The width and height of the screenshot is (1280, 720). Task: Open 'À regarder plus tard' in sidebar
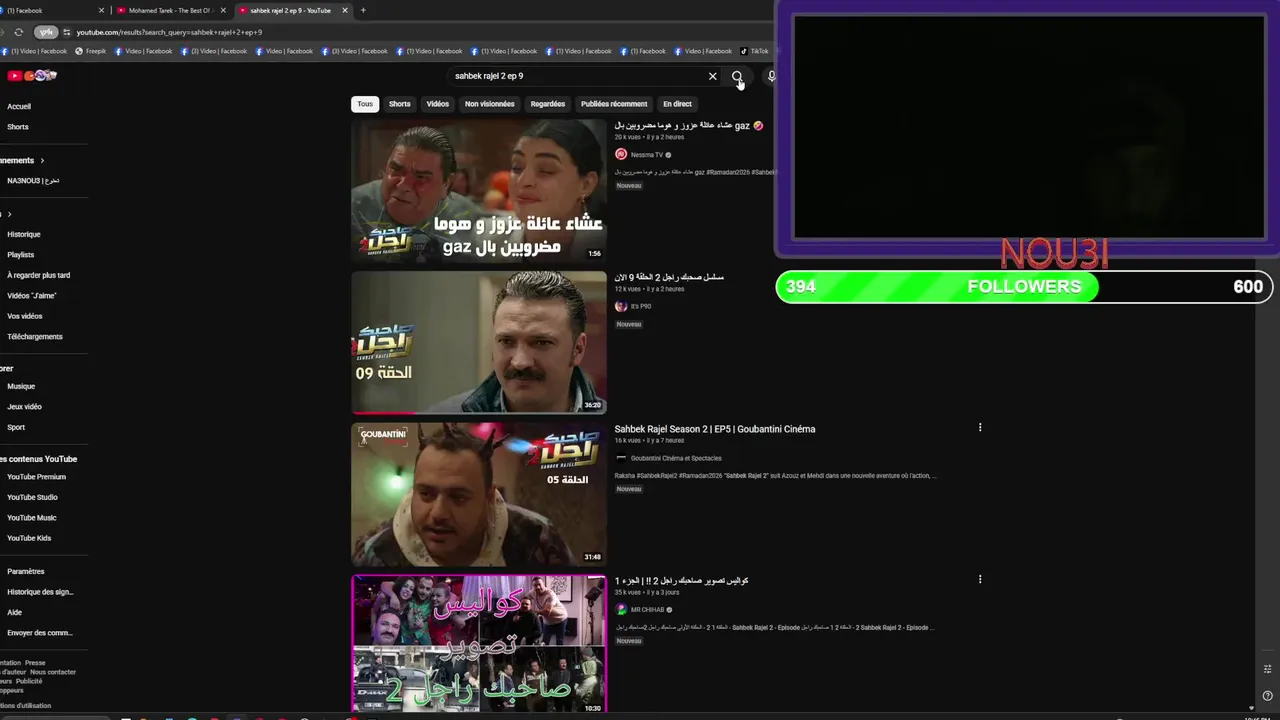click(x=38, y=275)
